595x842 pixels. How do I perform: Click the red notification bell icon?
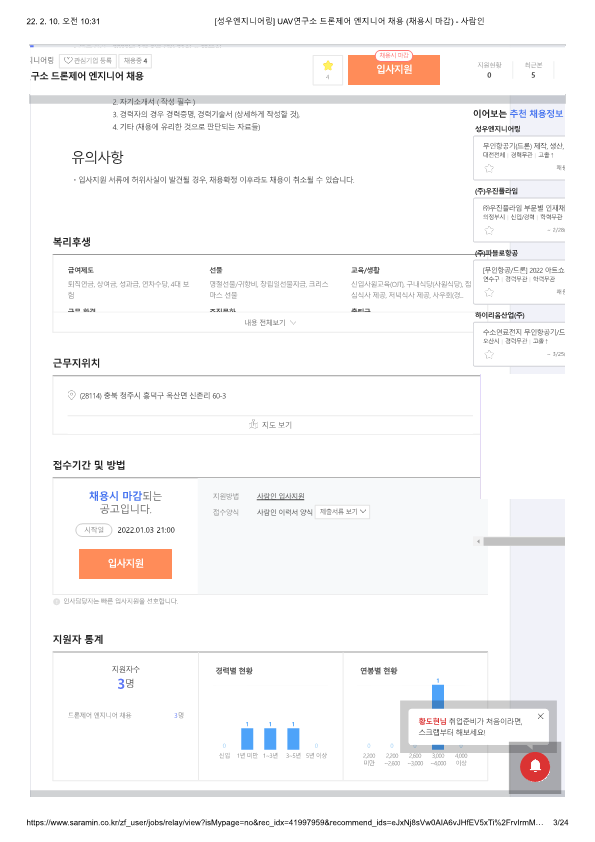click(535, 766)
